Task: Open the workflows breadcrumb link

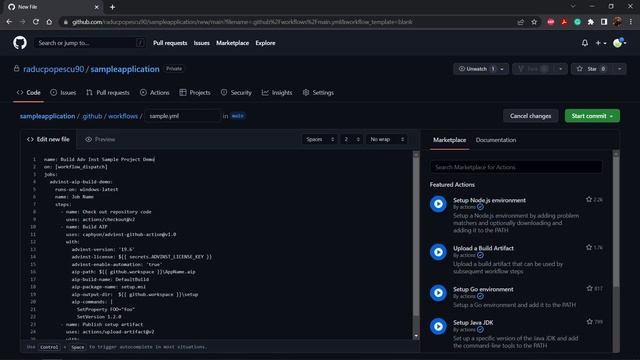Action: [123, 116]
